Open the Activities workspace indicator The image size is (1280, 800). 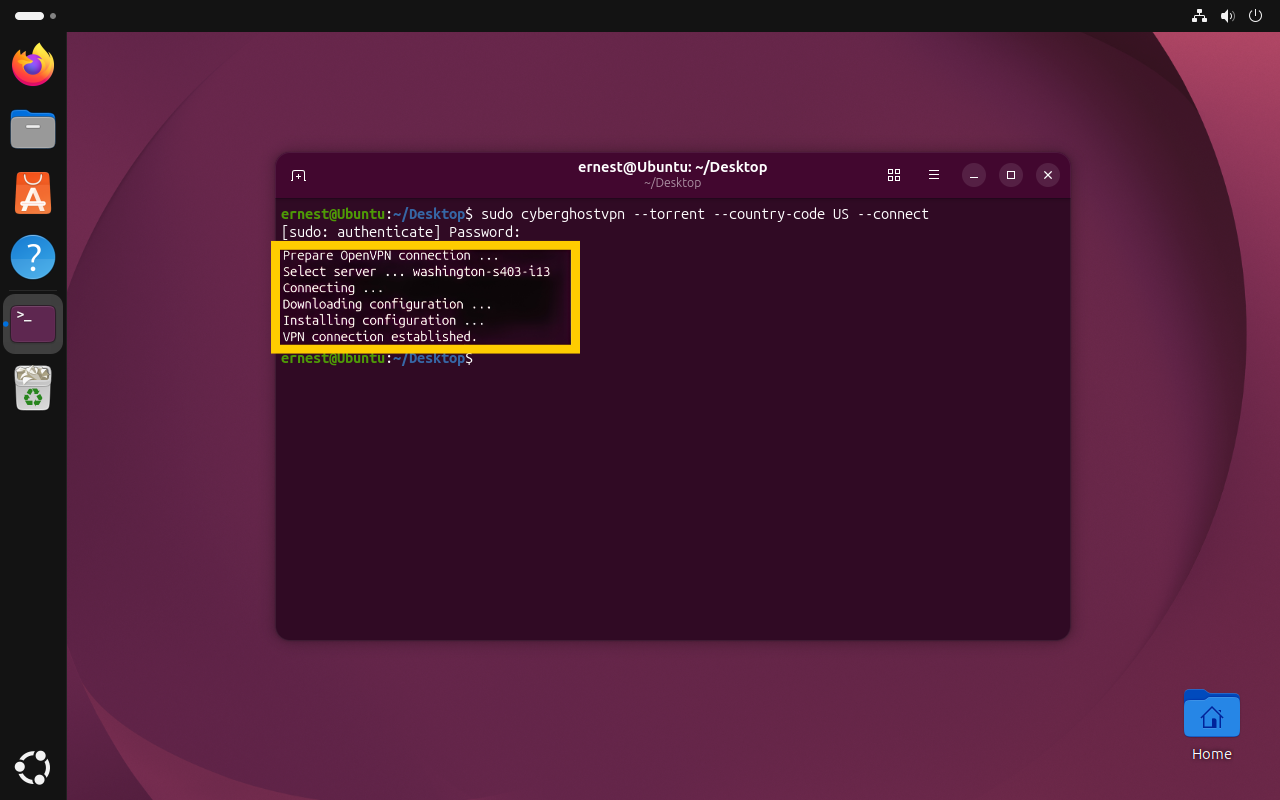[x=35, y=16]
